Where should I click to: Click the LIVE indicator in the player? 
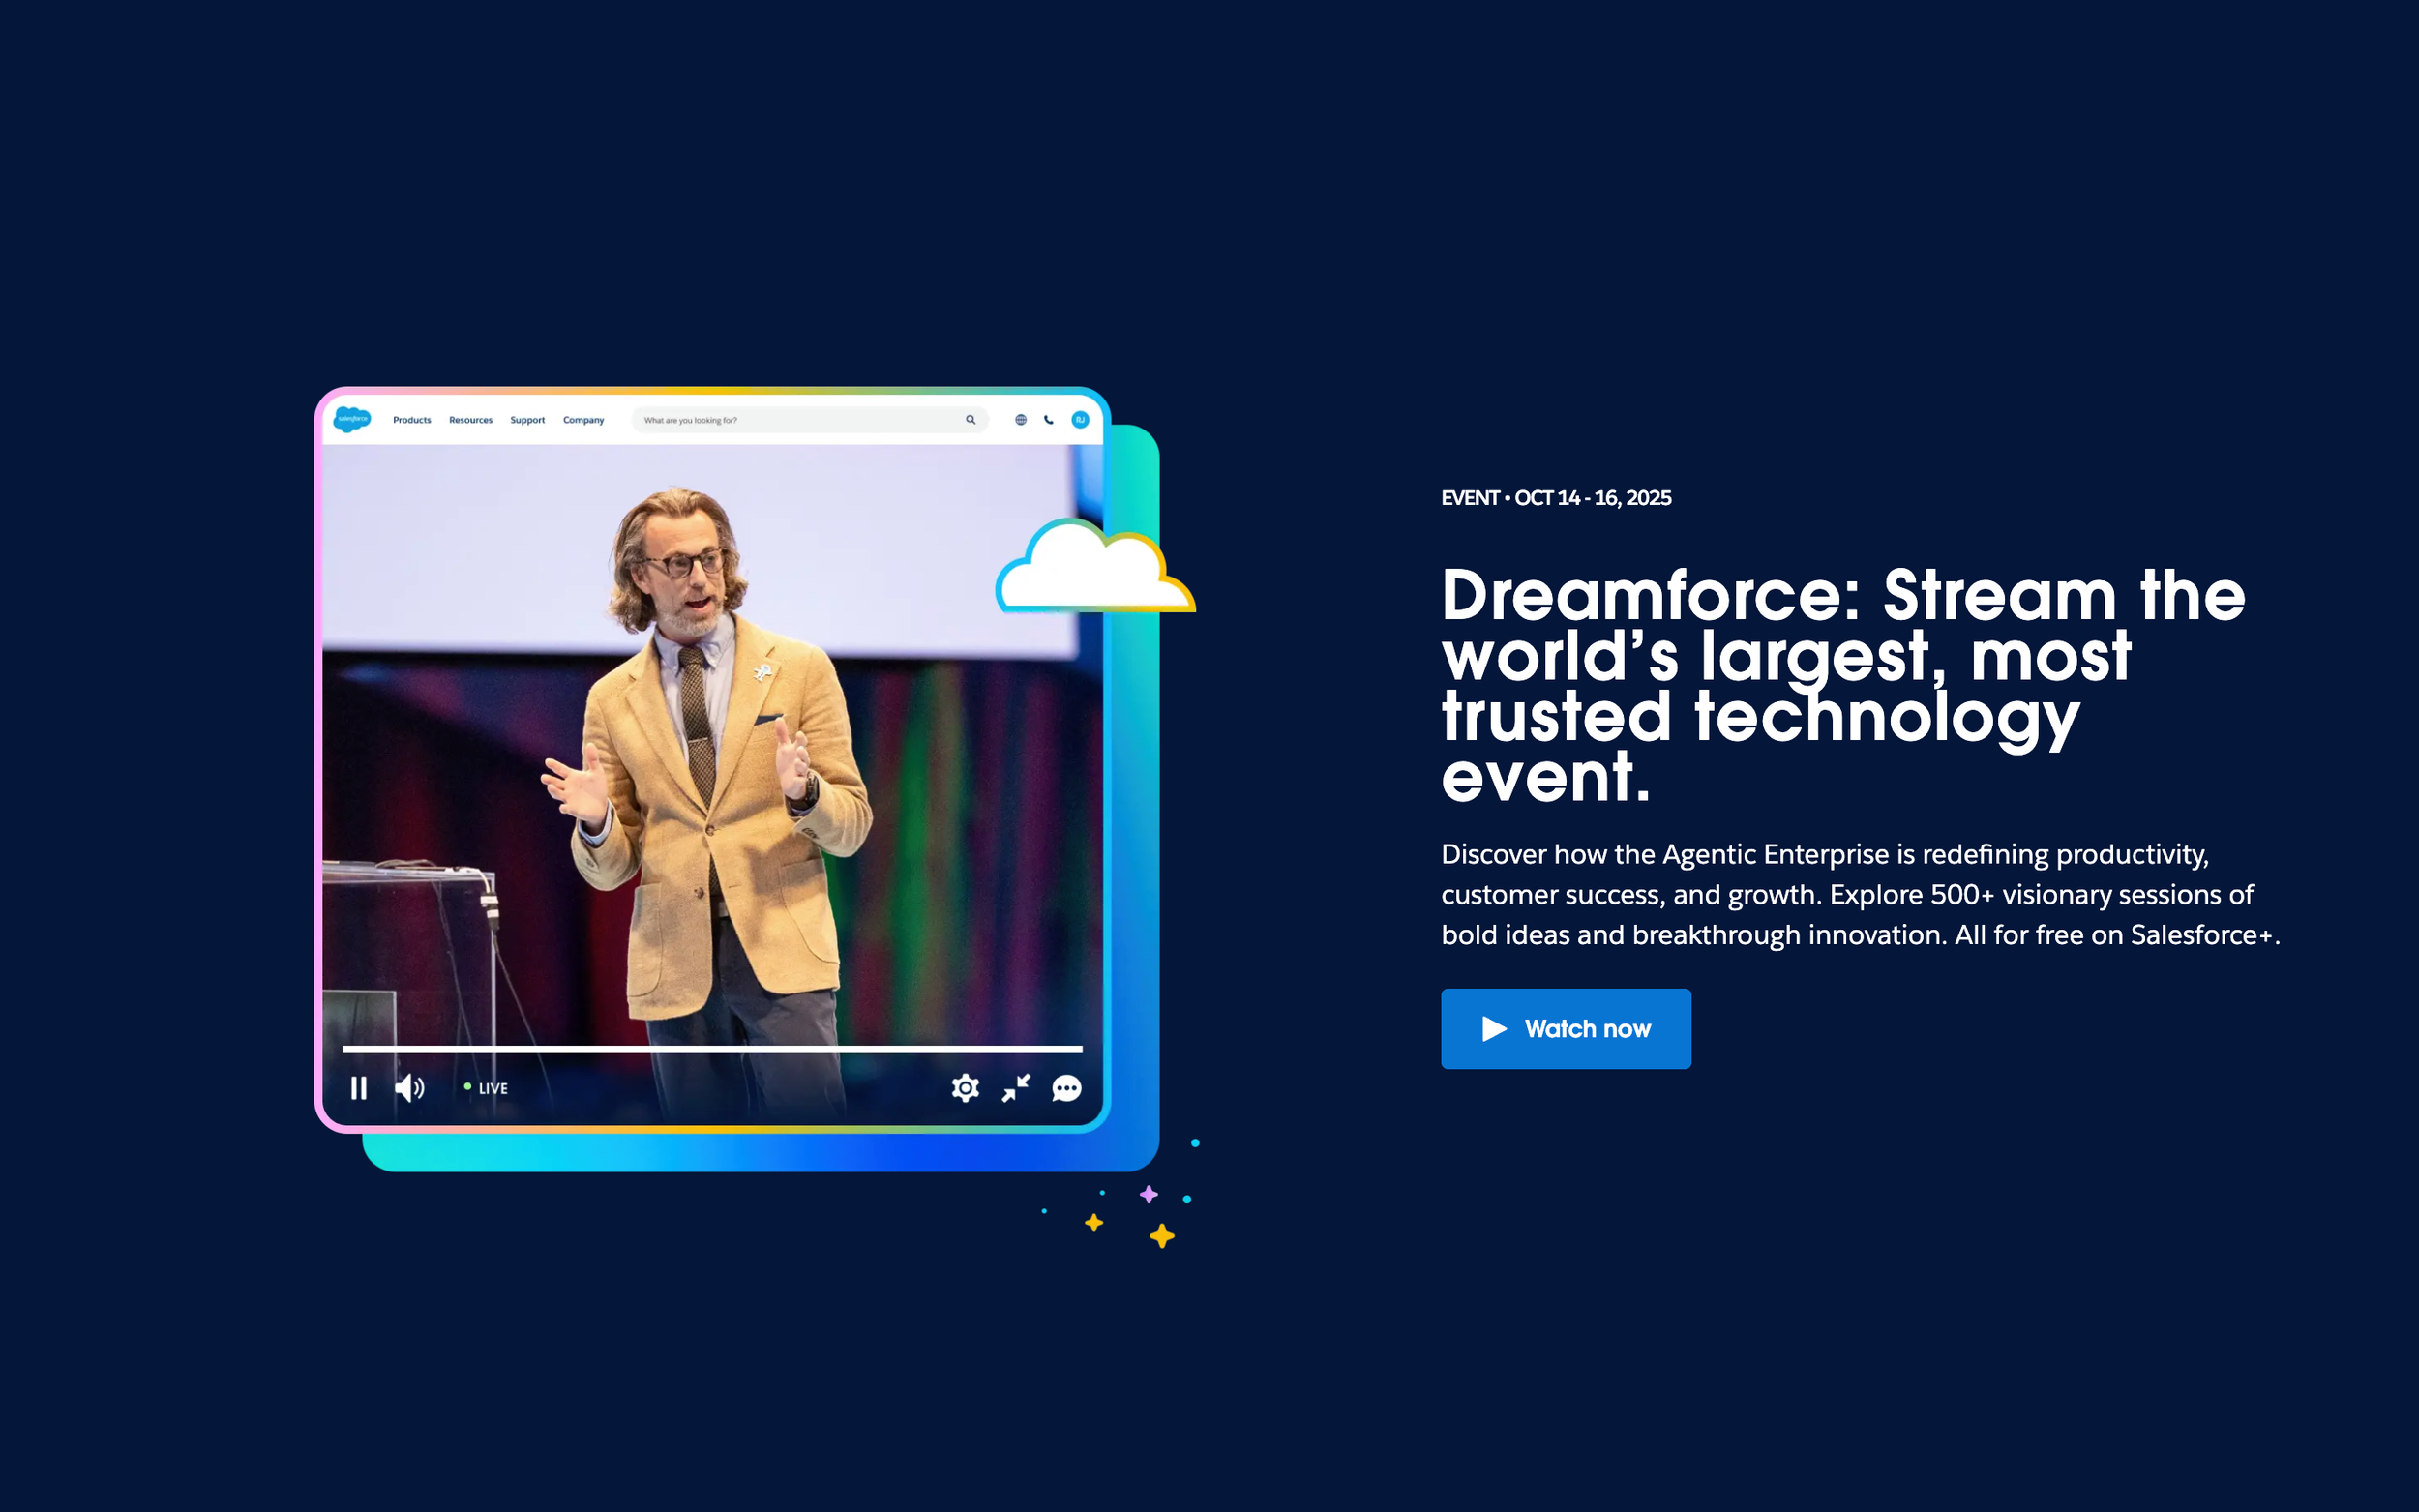tap(487, 1088)
